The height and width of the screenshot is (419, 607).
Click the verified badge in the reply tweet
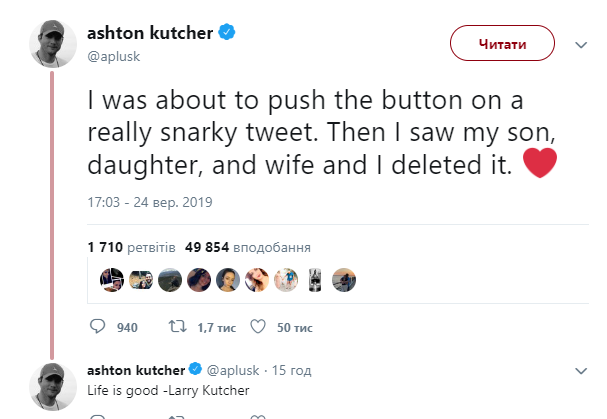[x=197, y=369]
